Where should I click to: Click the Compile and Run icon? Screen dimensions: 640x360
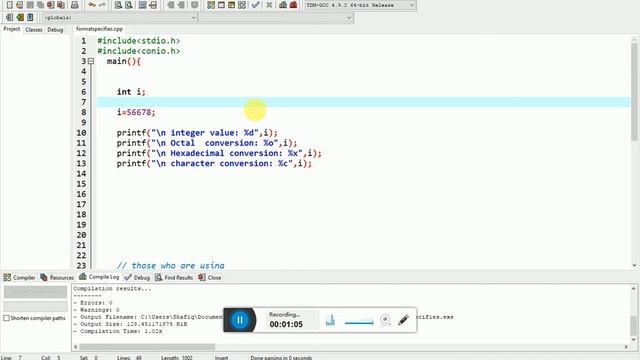[231, 5]
